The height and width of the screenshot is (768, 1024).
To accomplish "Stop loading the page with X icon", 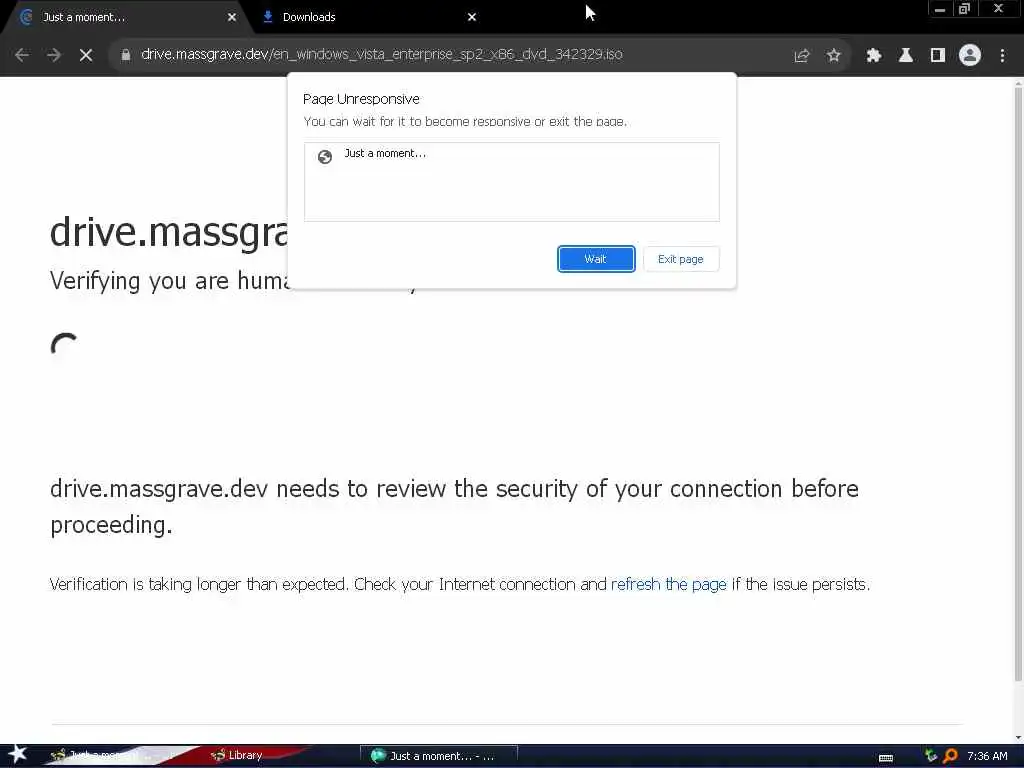I will (x=86, y=55).
